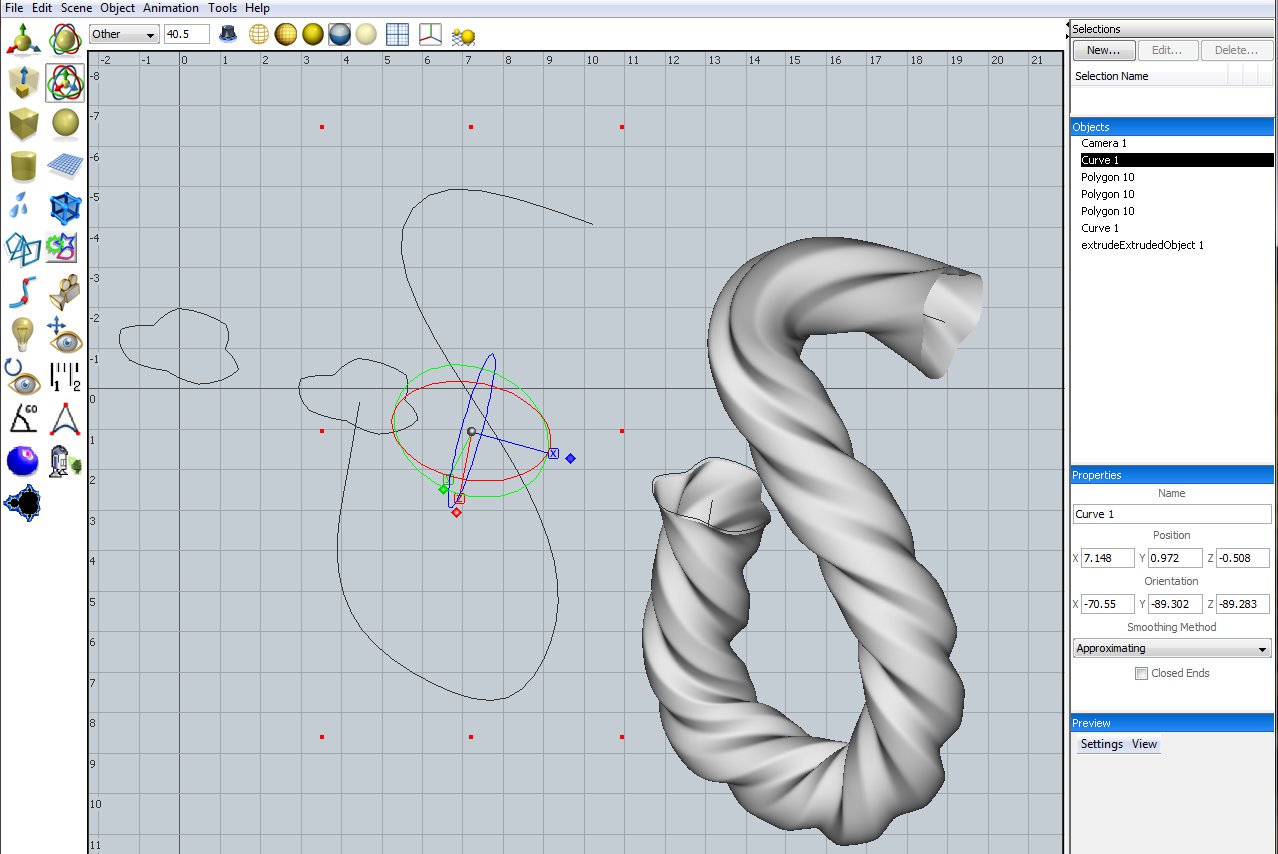Switch to smooth yellow sphere display mode
Screen dimensions: 1278x854
313,34
